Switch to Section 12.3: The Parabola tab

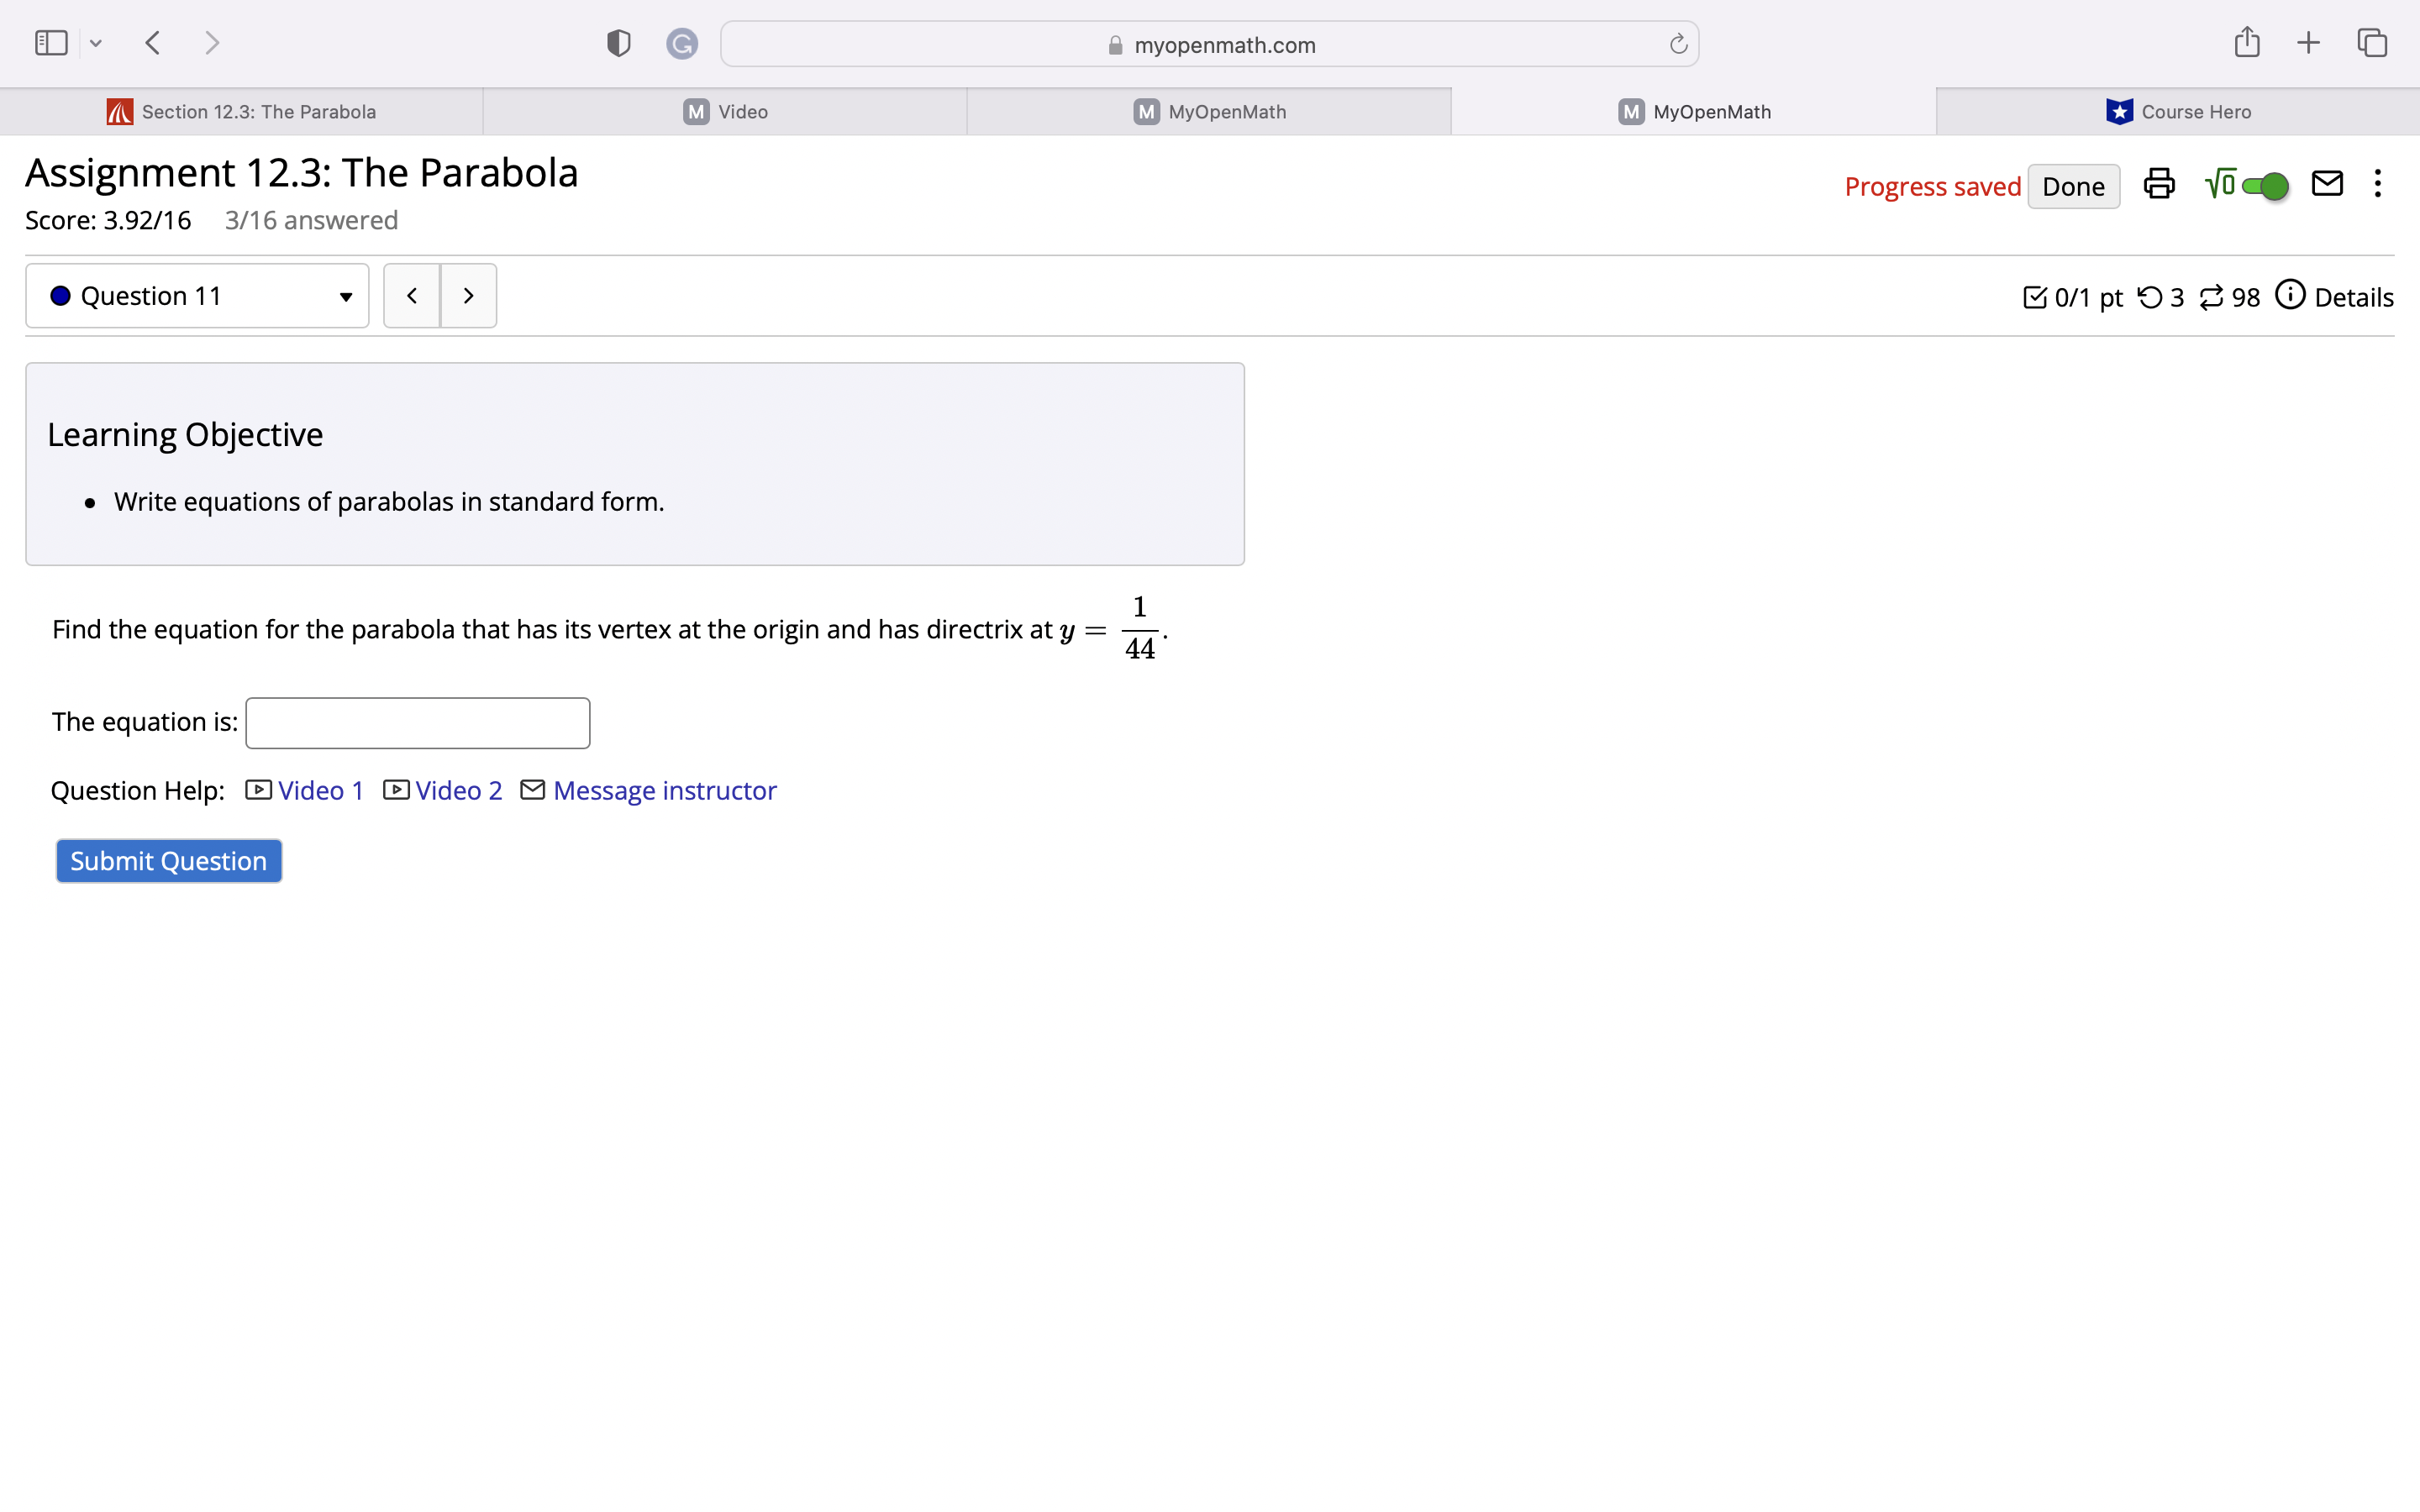point(242,112)
